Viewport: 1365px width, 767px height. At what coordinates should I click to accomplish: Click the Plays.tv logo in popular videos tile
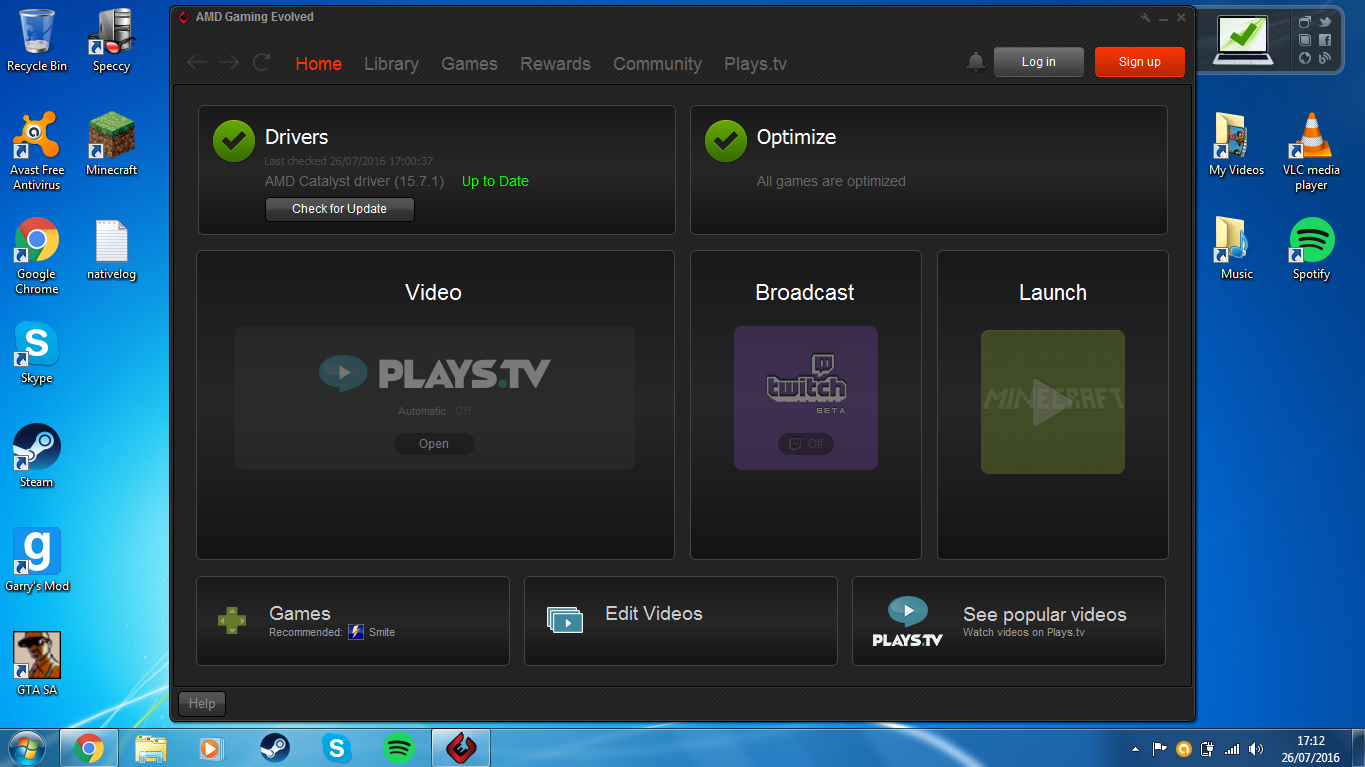pyautogui.click(x=908, y=622)
